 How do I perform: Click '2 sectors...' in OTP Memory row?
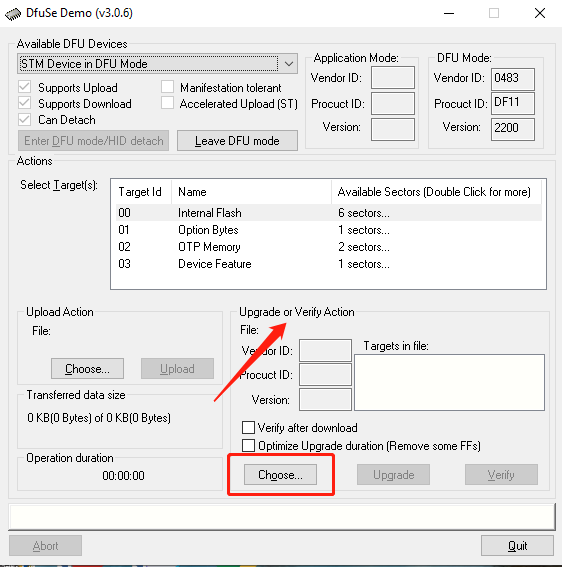click(364, 247)
